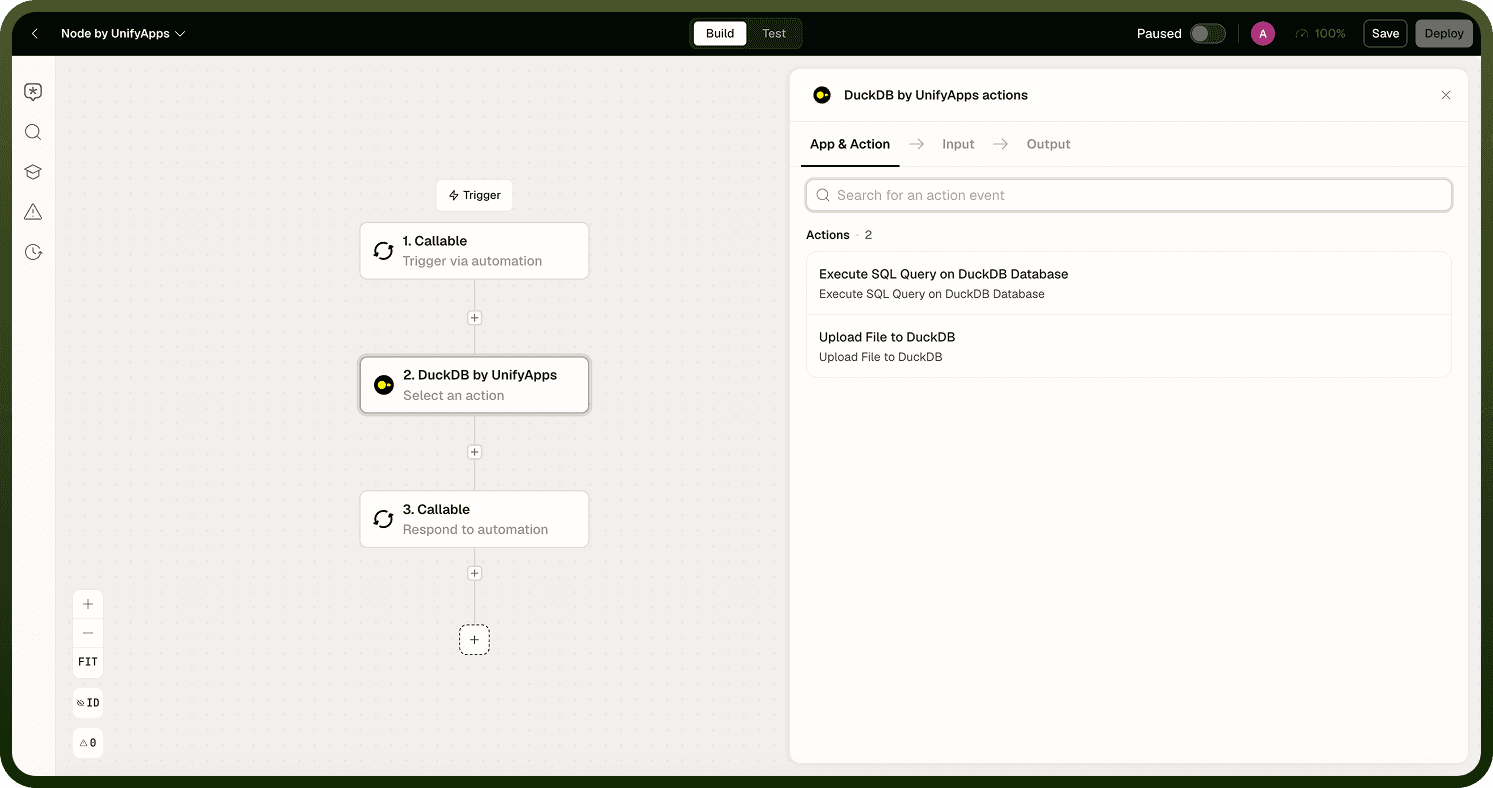This screenshot has height=788, width=1493.
Task: Fit the workflow to the canvas view
Action: 88,662
